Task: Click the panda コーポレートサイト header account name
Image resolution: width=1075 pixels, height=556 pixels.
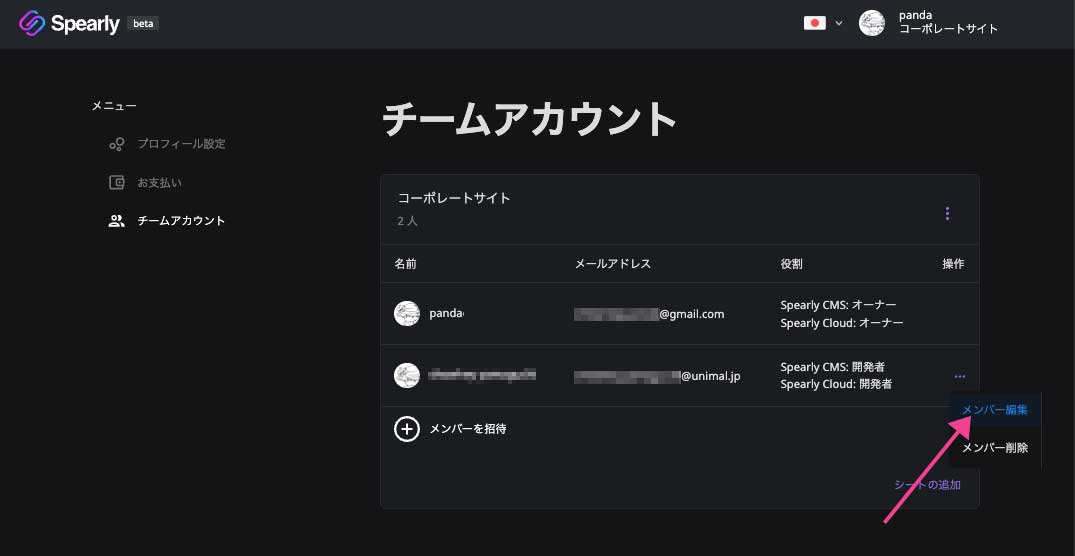Action: click(x=948, y=23)
